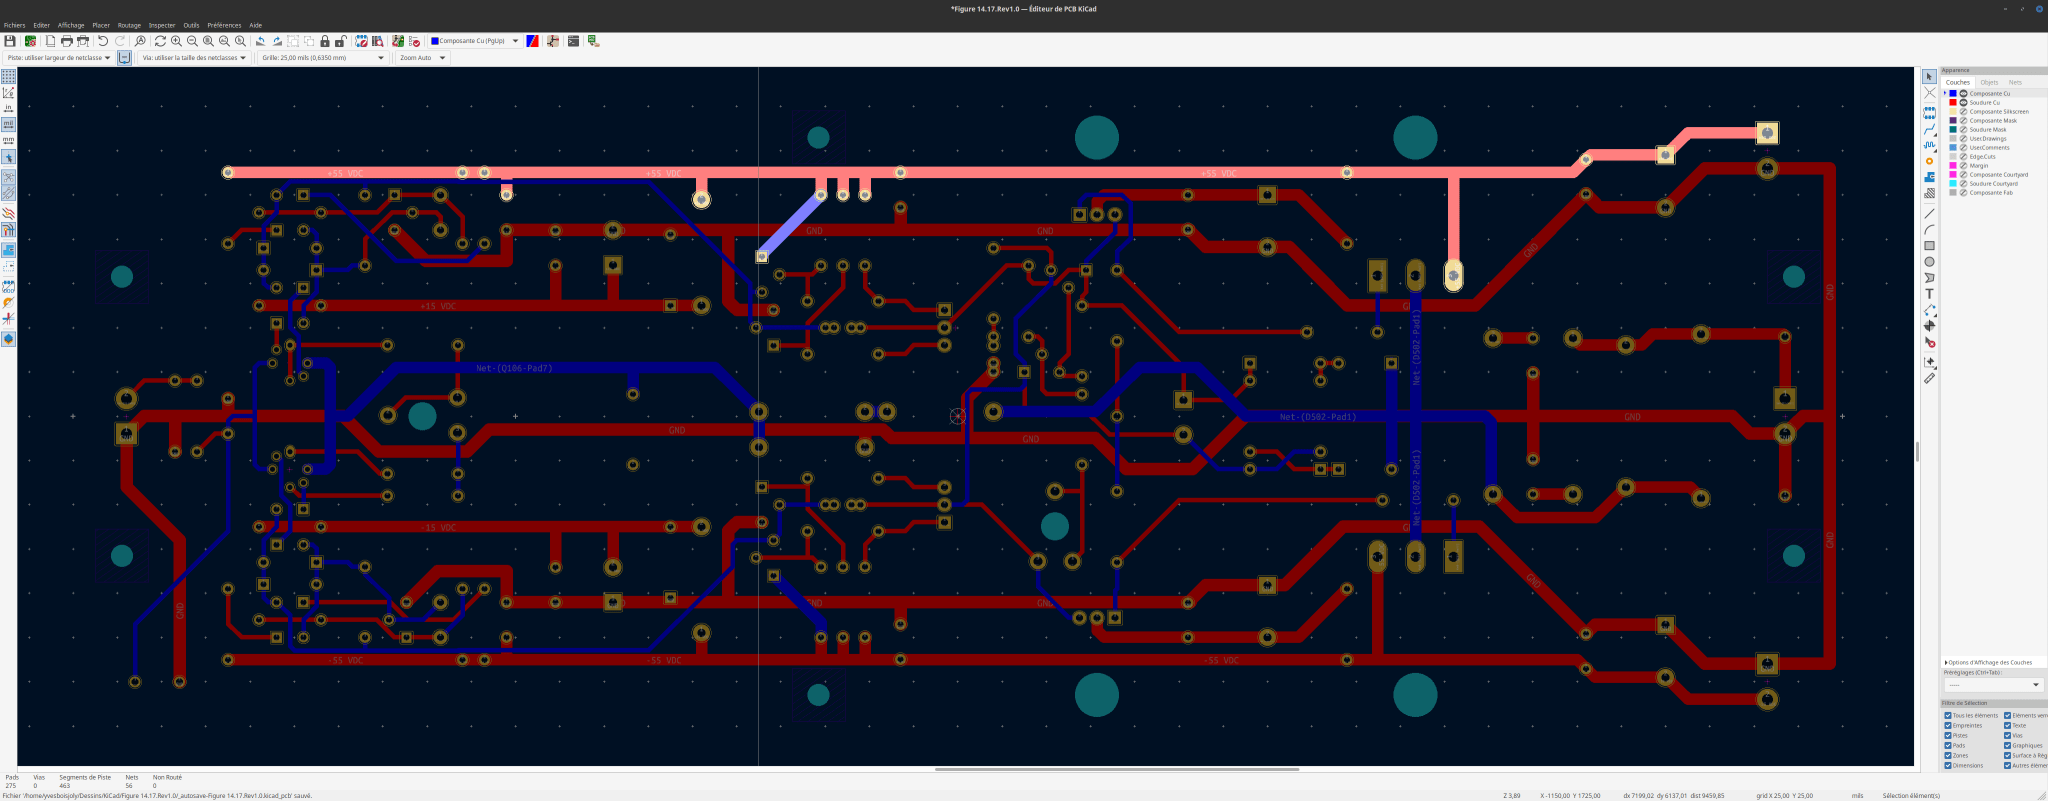
Task: Select the Add Text tool
Action: pyautogui.click(x=1929, y=294)
